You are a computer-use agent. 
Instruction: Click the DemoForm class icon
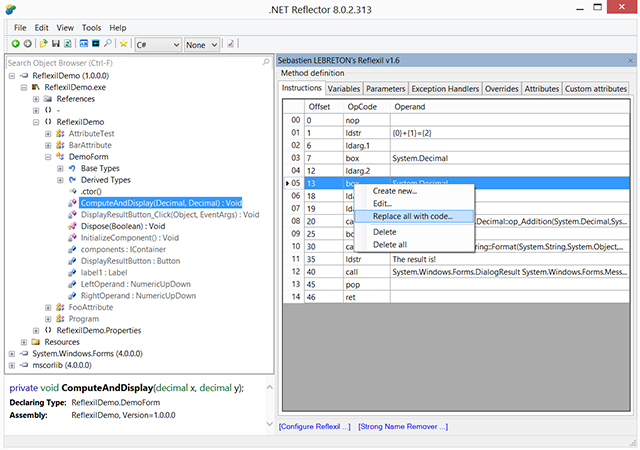coord(60,157)
